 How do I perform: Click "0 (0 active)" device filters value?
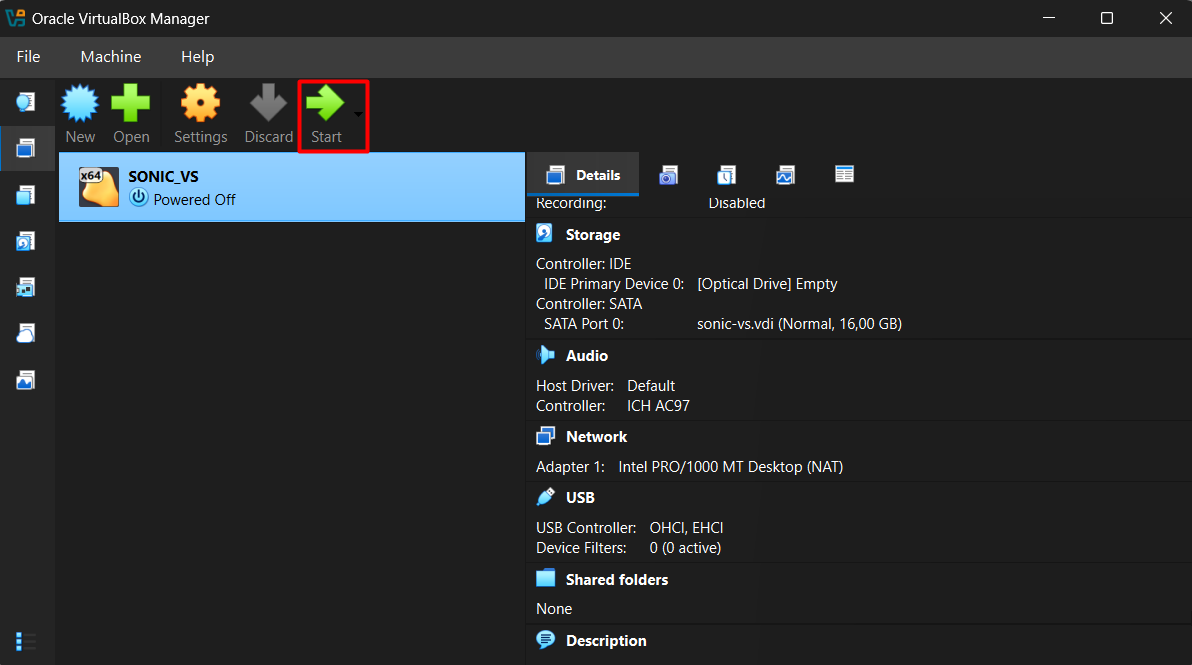click(685, 548)
